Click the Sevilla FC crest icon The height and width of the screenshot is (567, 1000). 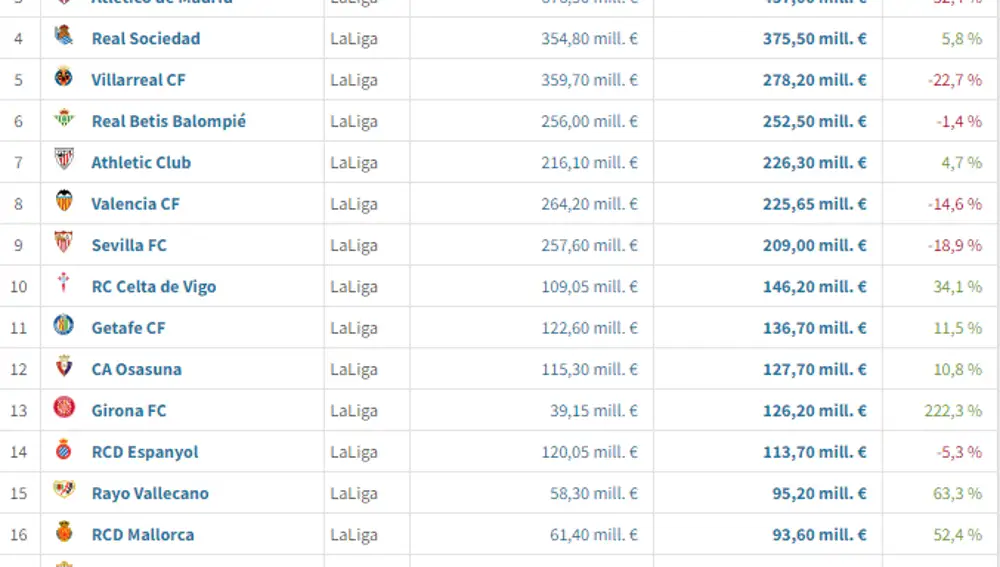(x=64, y=242)
